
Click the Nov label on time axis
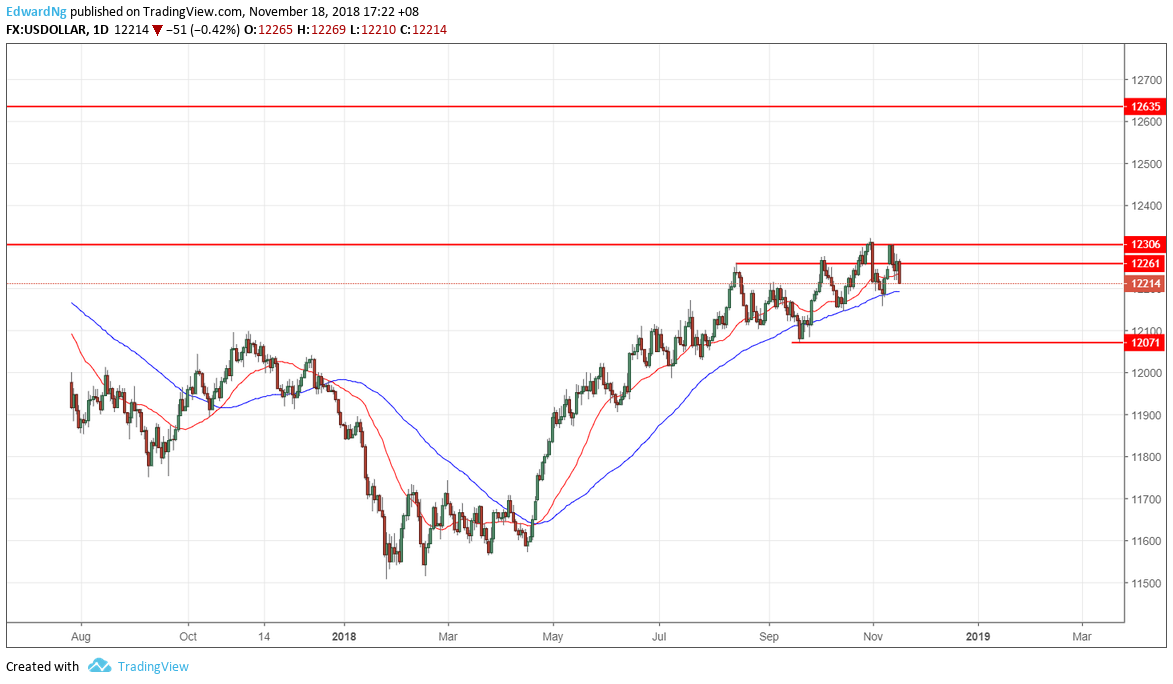(x=873, y=636)
